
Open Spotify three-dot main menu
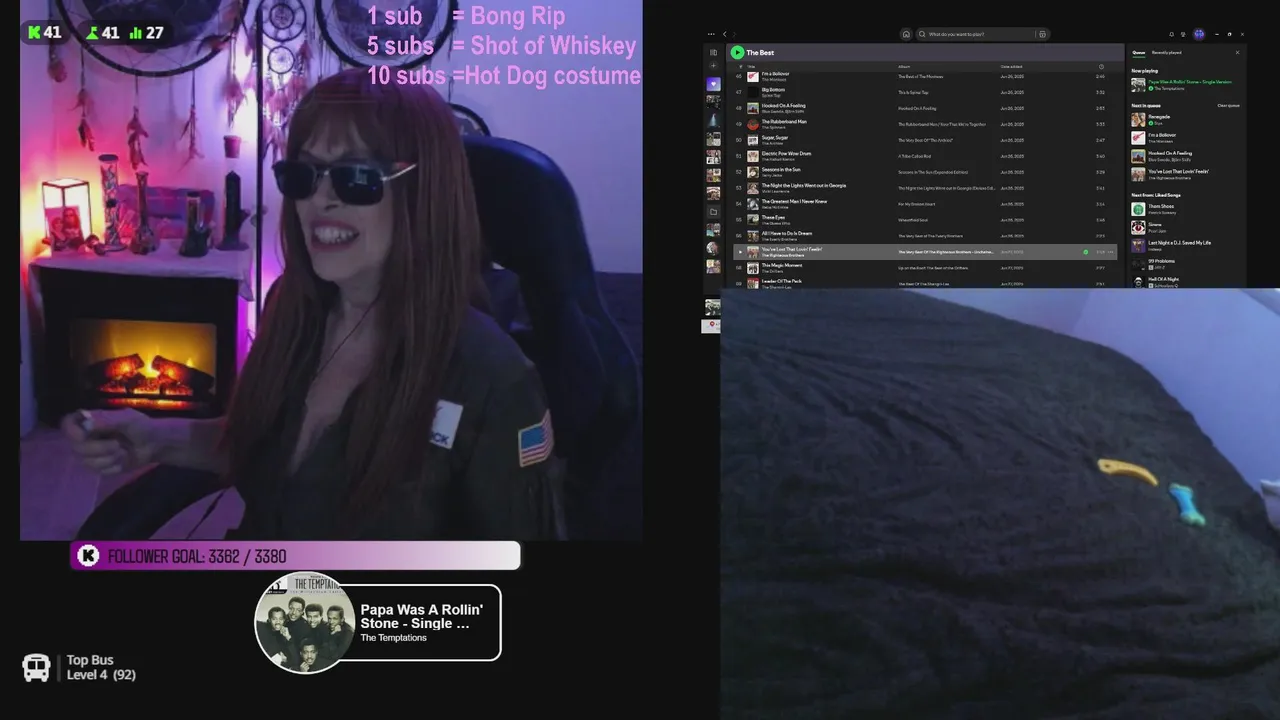[712, 34]
